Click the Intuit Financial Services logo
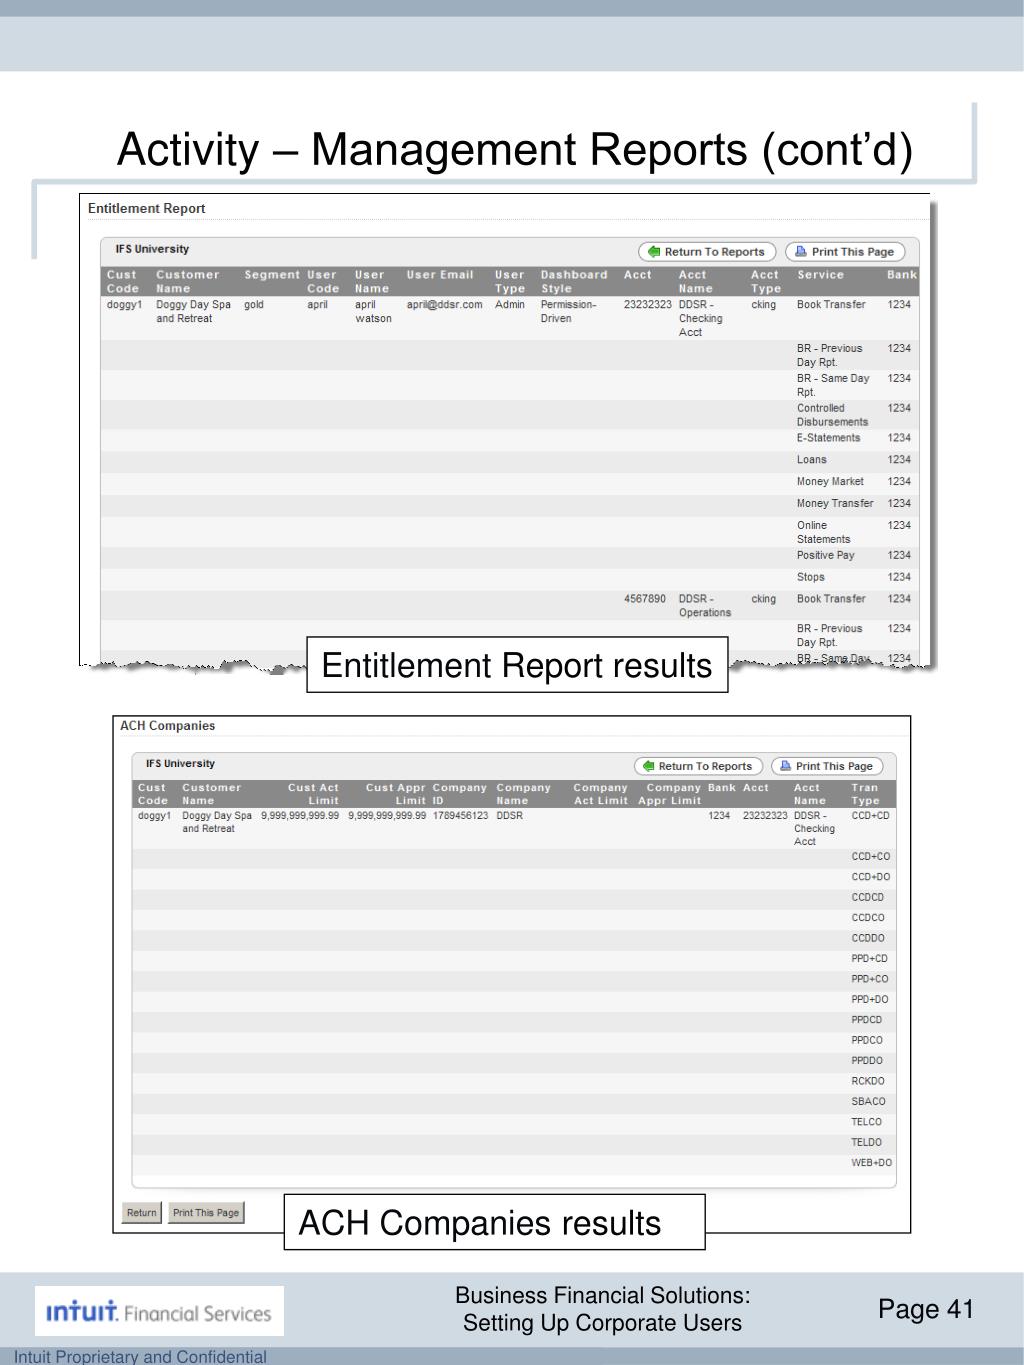The image size is (1024, 1365). point(159,1312)
